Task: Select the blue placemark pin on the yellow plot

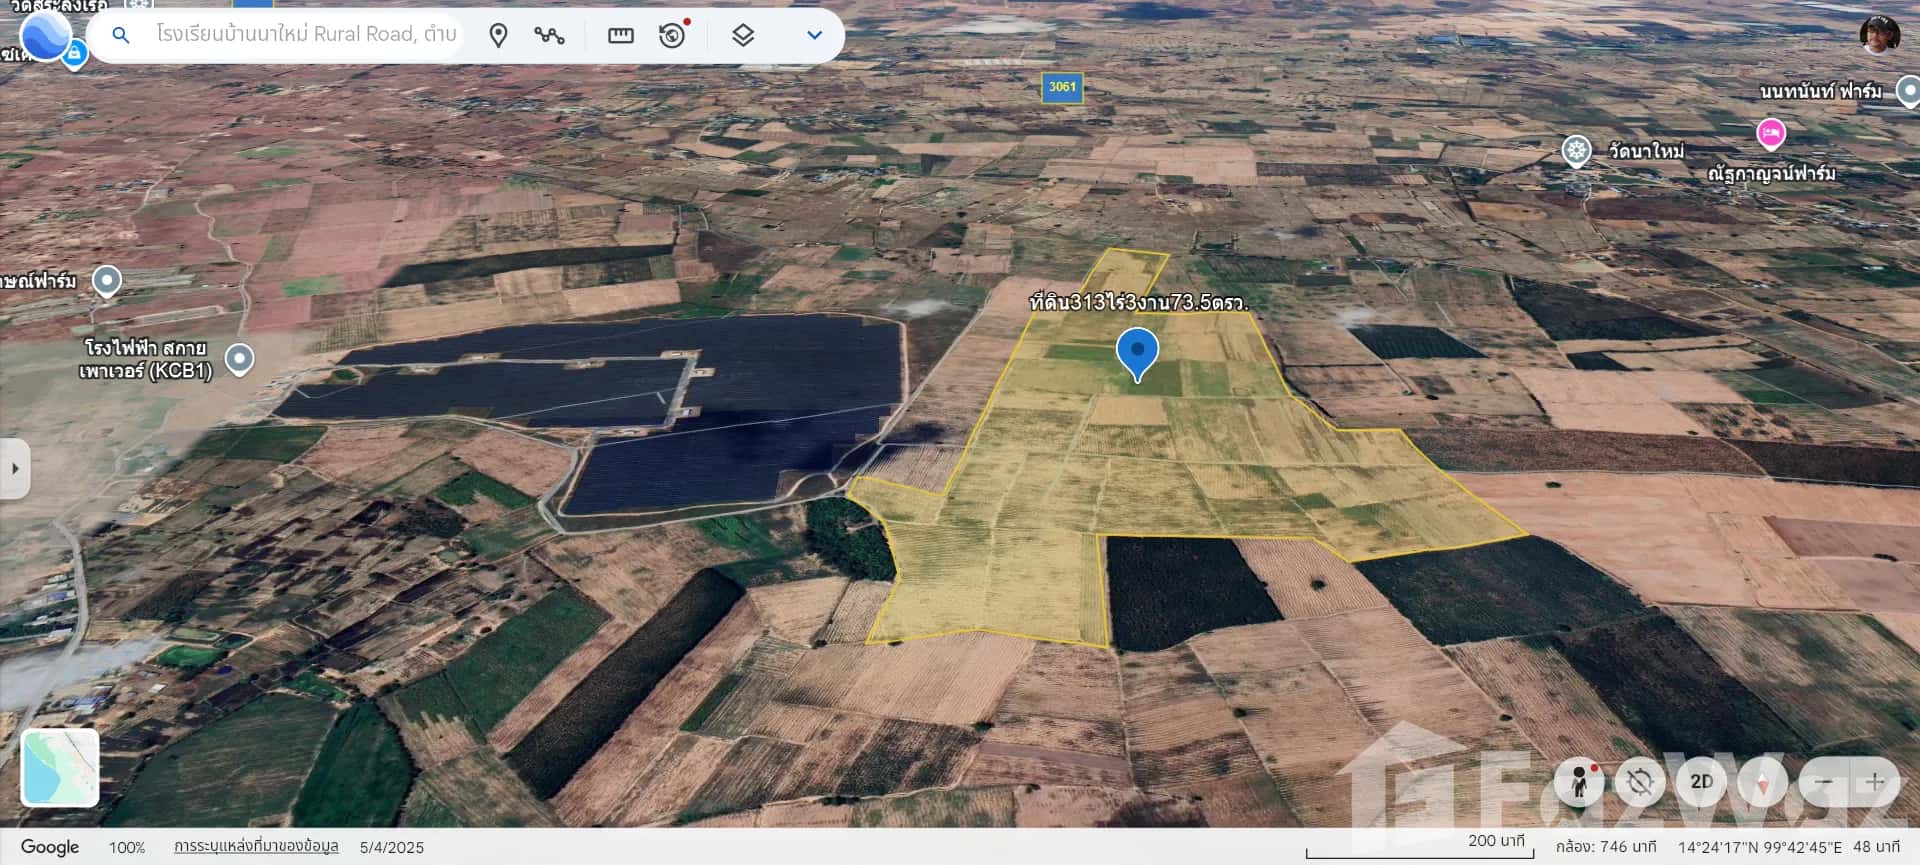Action: [x=1137, y=353]
